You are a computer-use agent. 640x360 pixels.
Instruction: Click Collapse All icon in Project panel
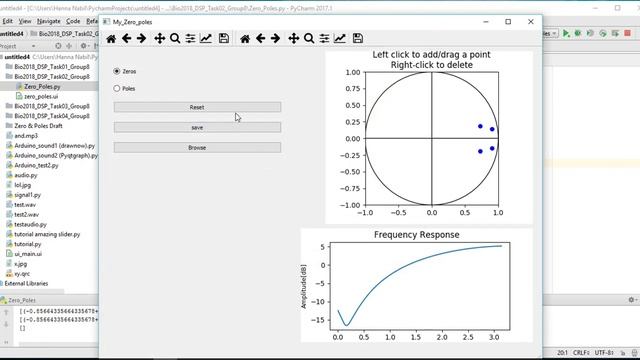(69, 46)
